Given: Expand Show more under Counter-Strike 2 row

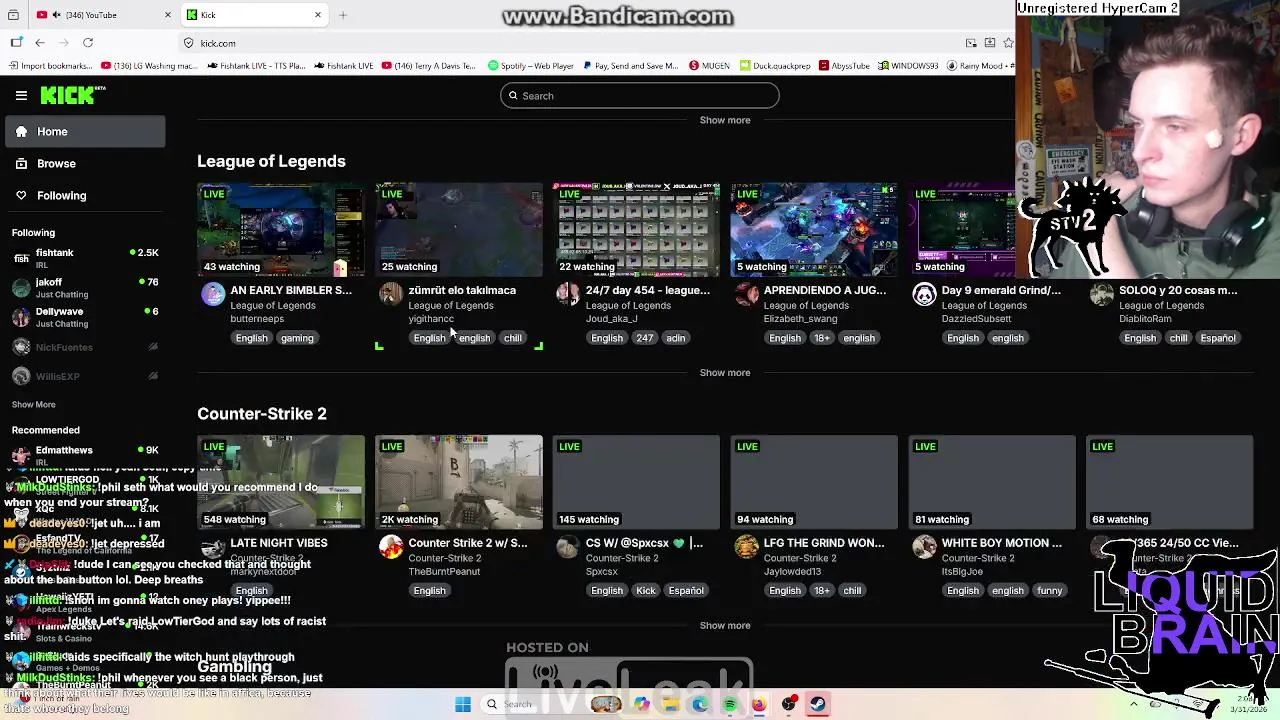Looking at the screenshot, I should [725, 626].
